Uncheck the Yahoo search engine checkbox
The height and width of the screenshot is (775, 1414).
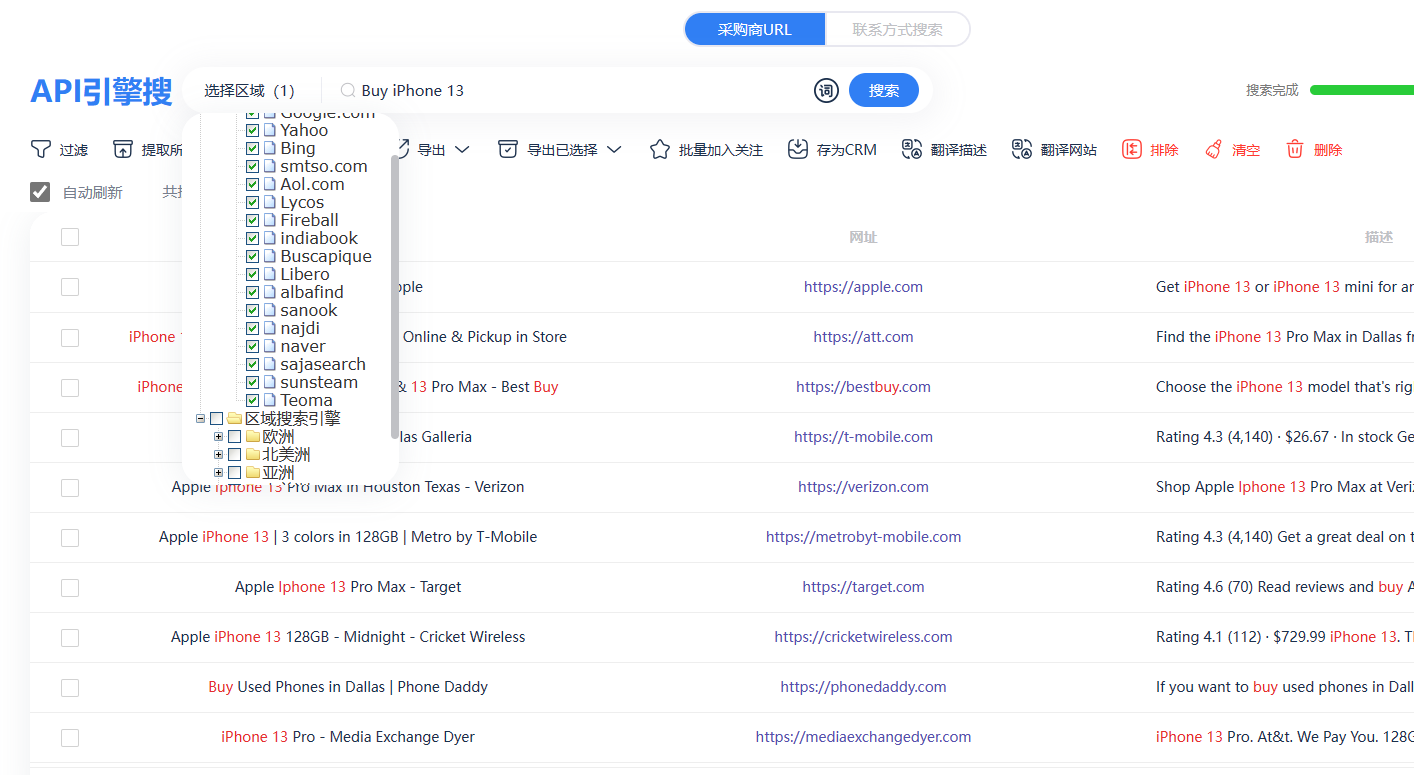[x=252, y=130]
